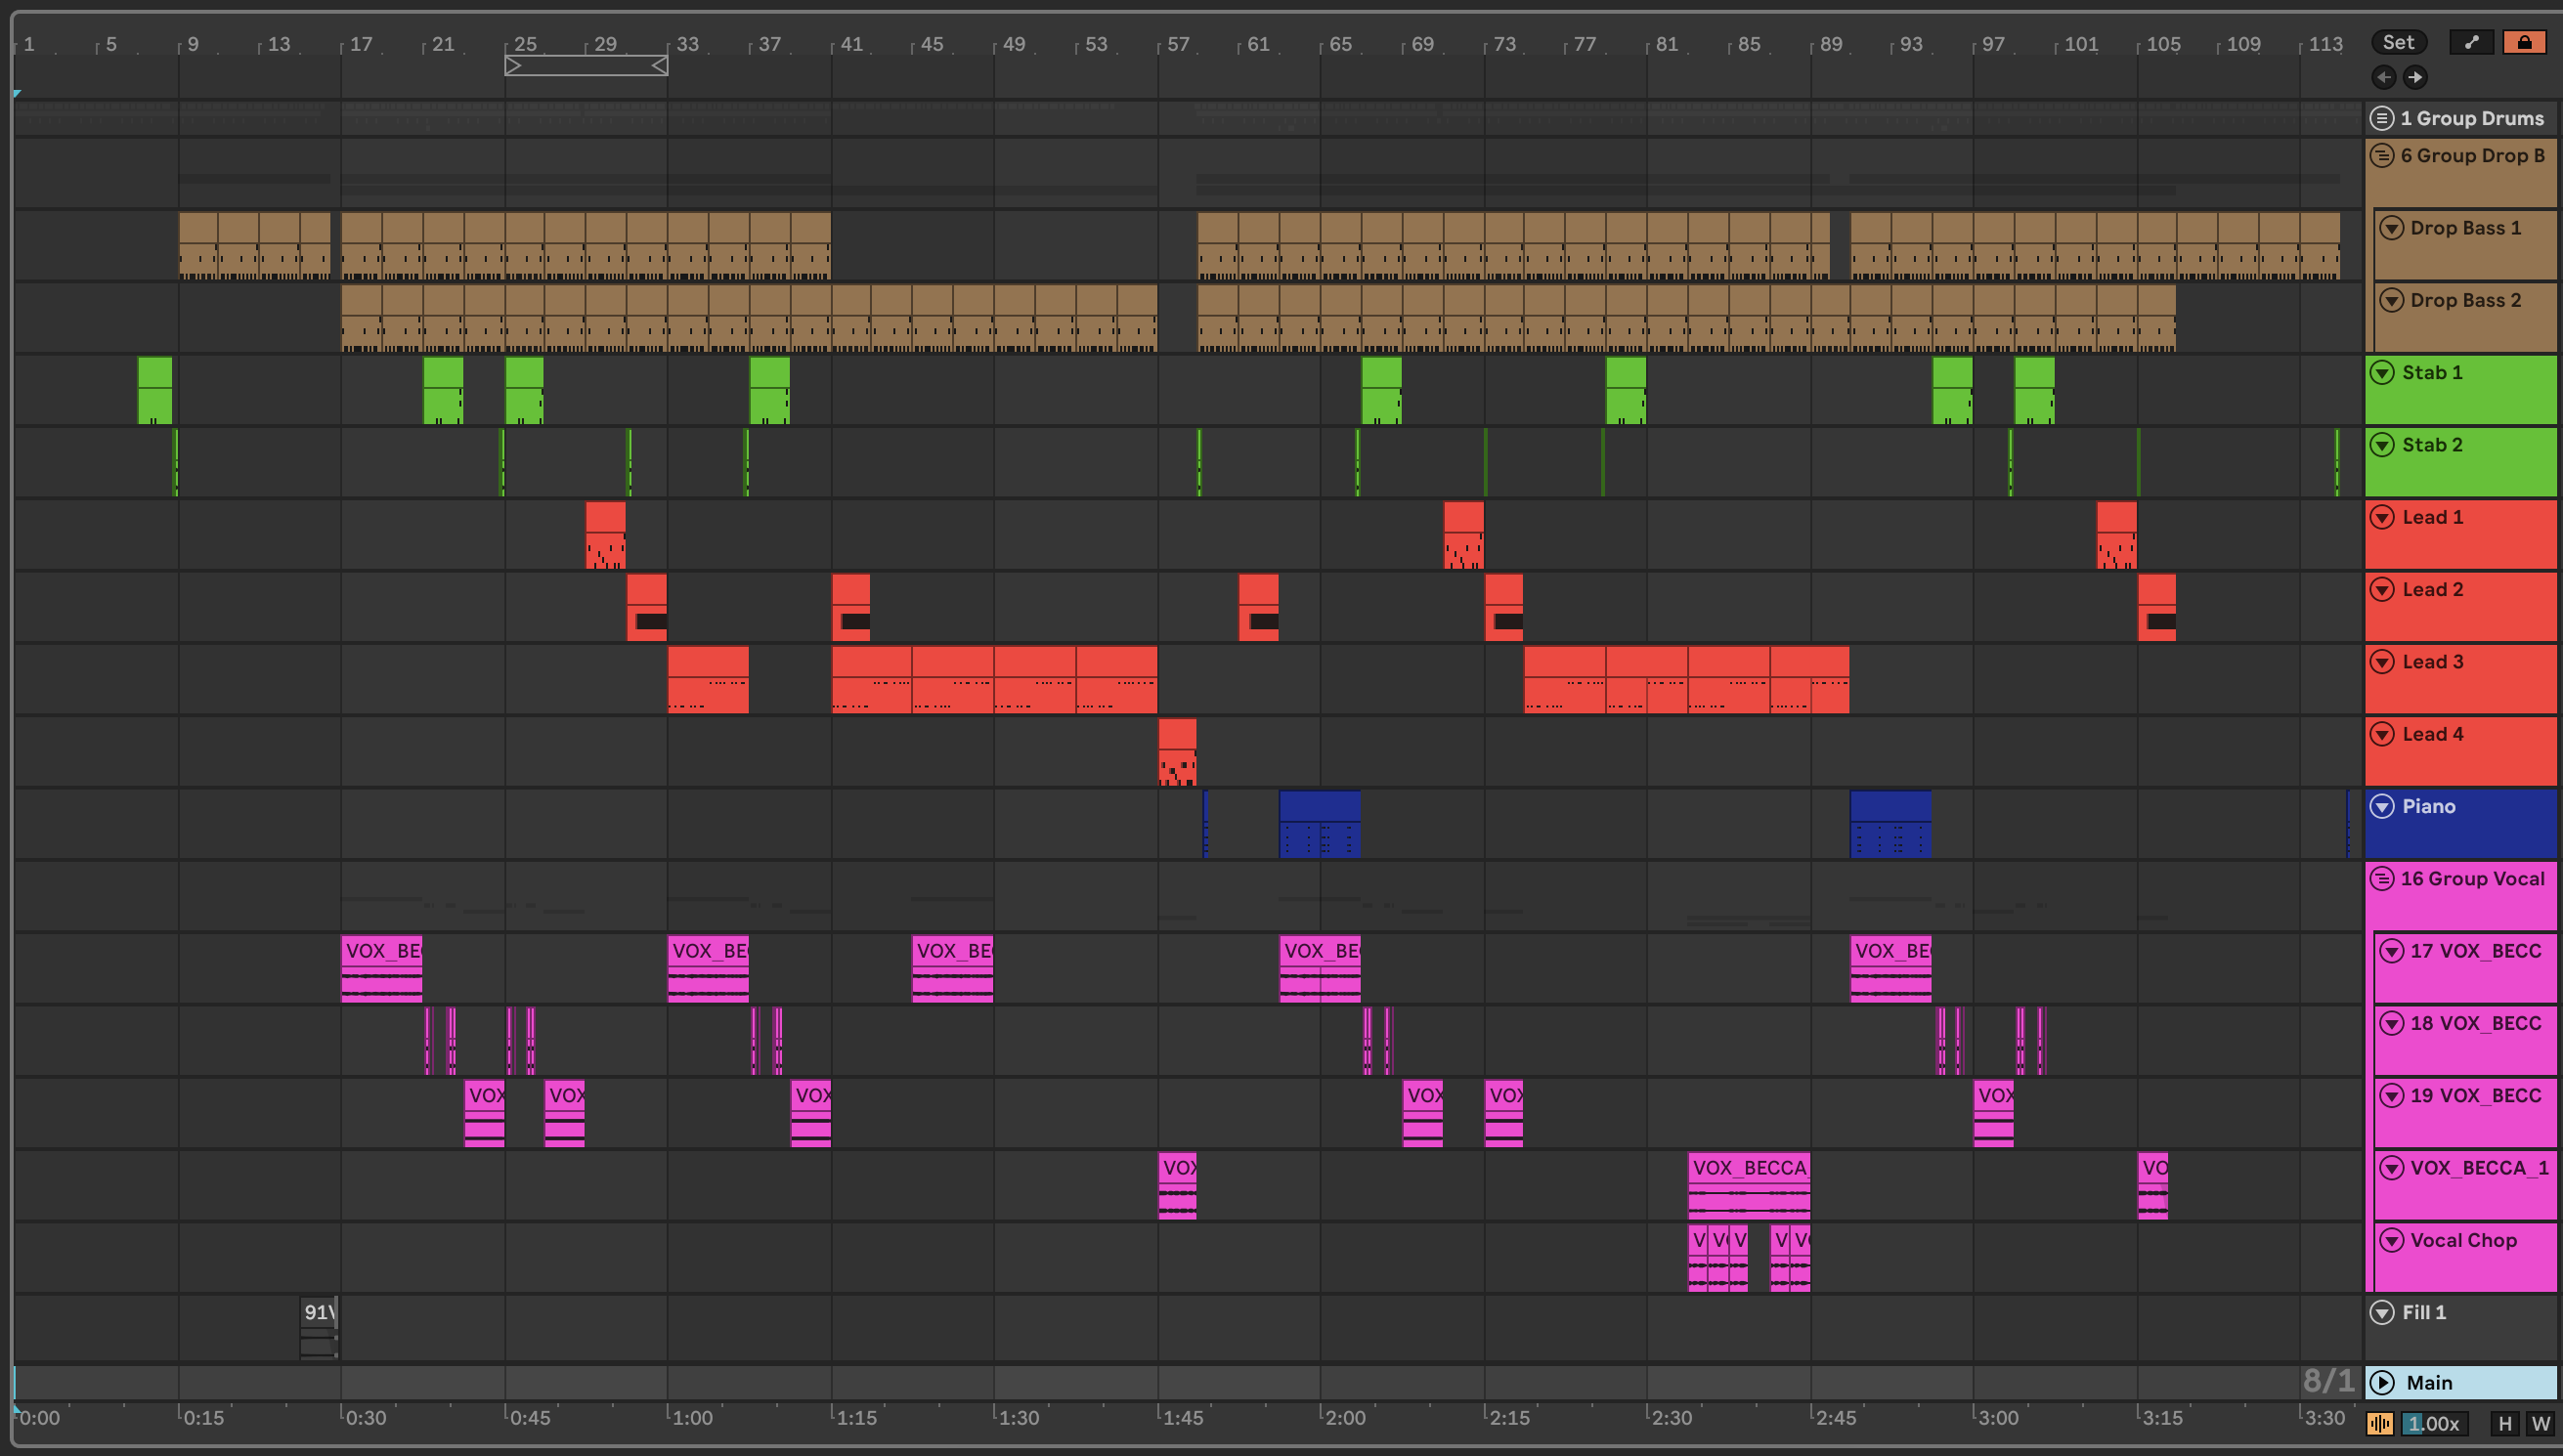
Task: Collapse the 6 Group Drop B group
Action: (x=2382, y=155)
